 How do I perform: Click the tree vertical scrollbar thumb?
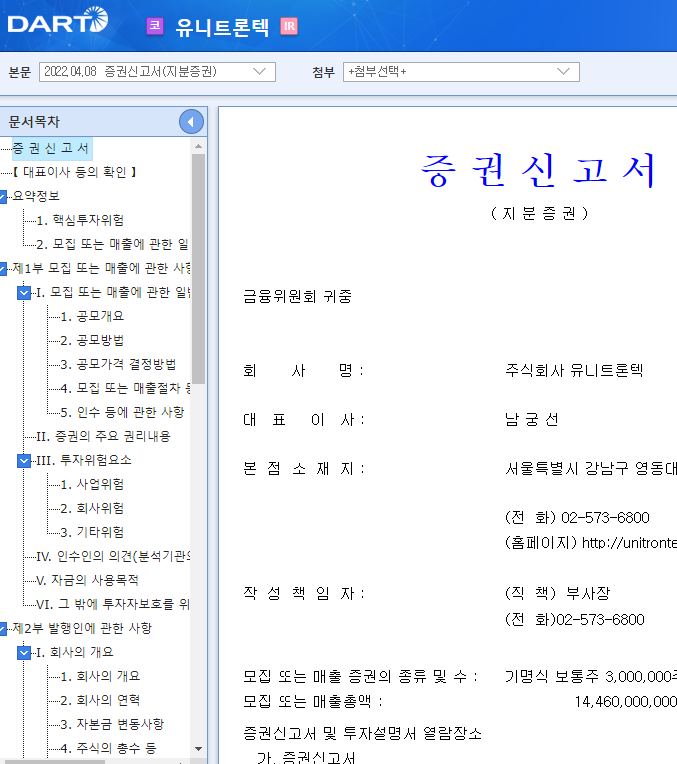[x=198, y=269]
